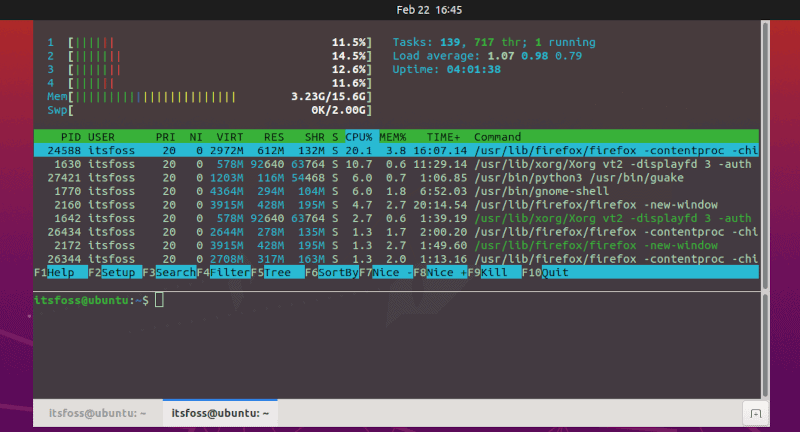Select the second itsfoss@ubuntu tab

(x=221, y=412)
